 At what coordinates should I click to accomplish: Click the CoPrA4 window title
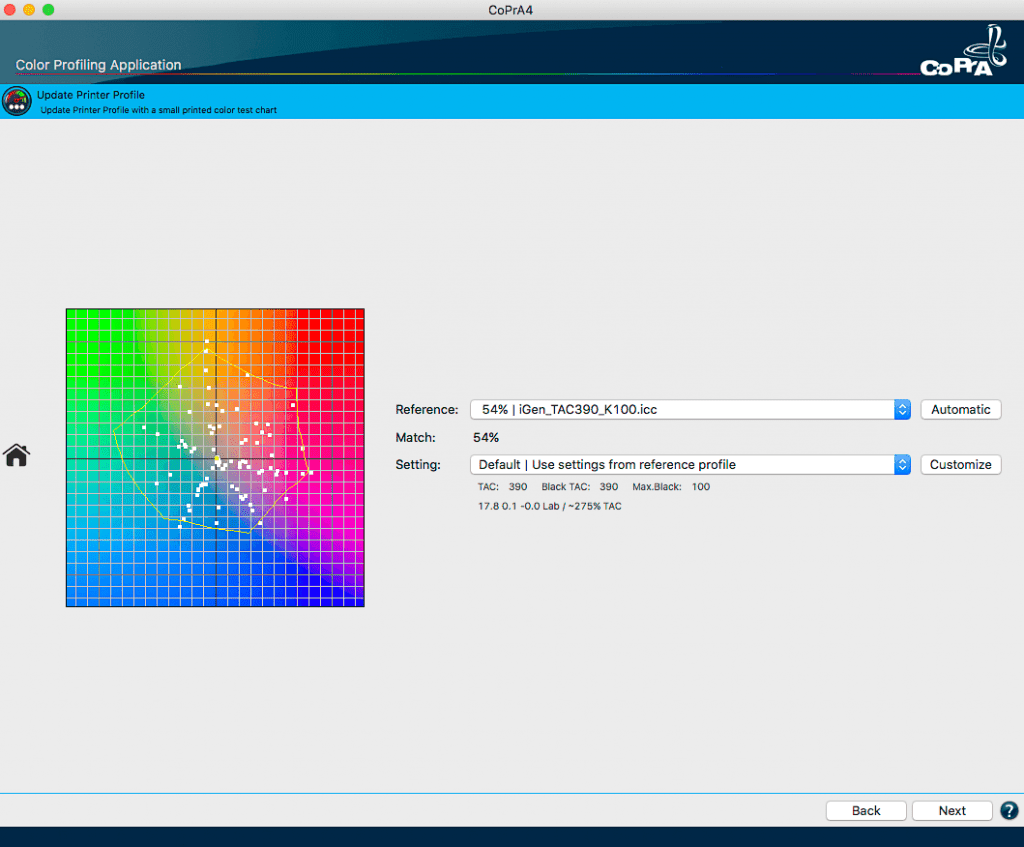pyautogui.click(x=511, y=11)
